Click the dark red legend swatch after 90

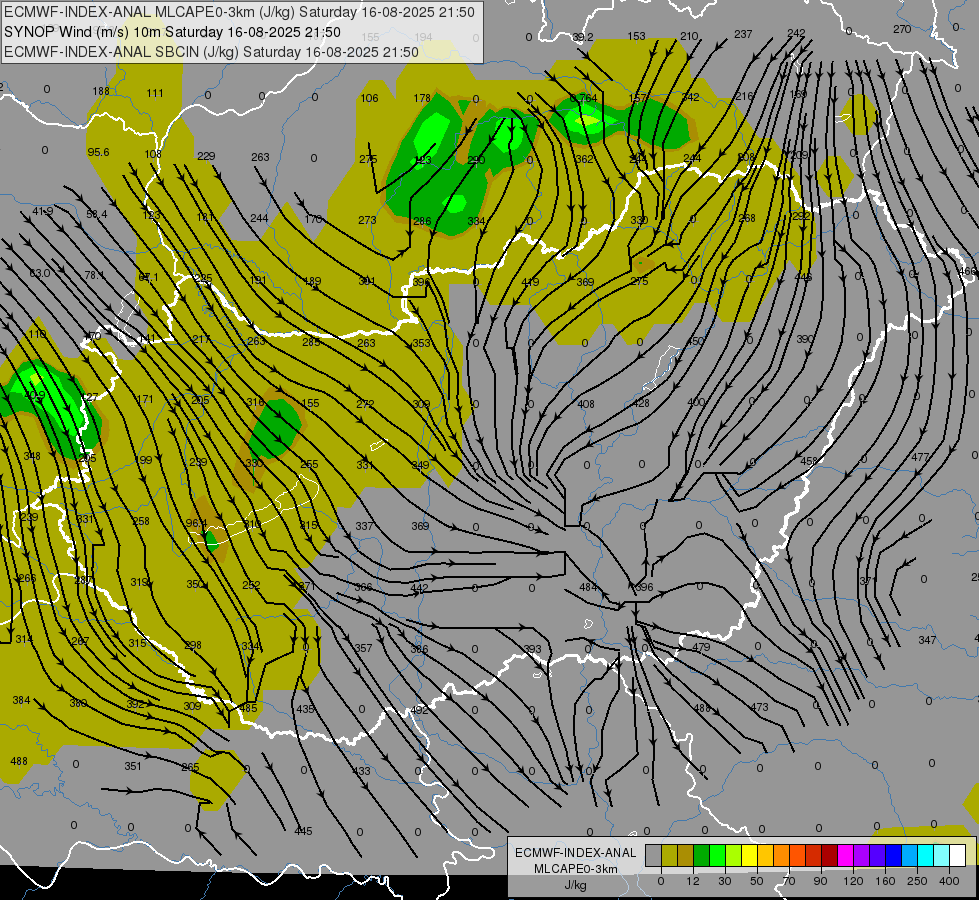point(829,855)
